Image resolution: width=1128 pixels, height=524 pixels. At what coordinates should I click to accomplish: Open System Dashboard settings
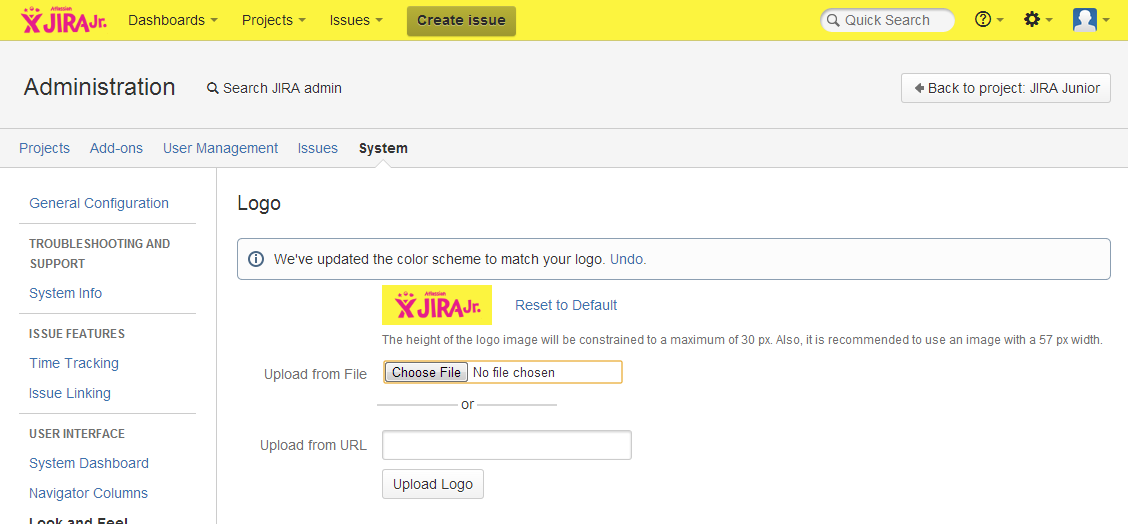[89, 463]
